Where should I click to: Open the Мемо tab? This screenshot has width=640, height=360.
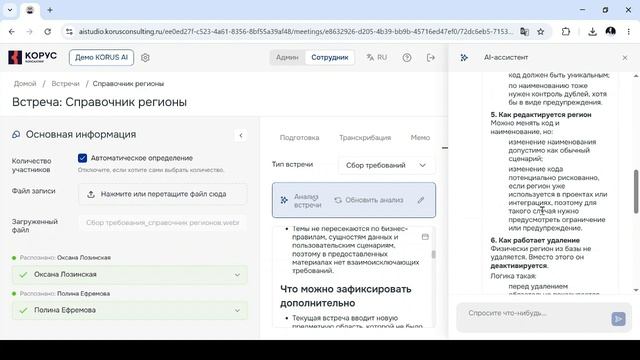click(x=420, y=138)
